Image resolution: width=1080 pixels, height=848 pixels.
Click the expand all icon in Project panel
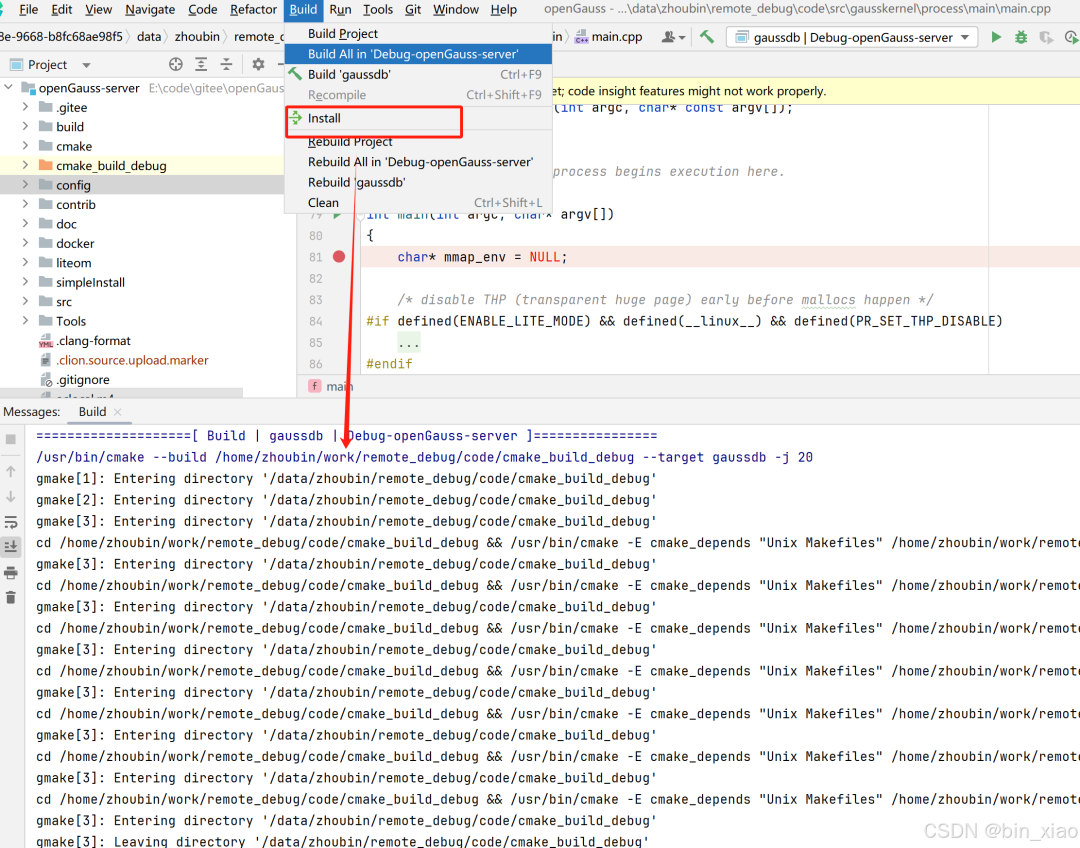[x=201, y=64]
